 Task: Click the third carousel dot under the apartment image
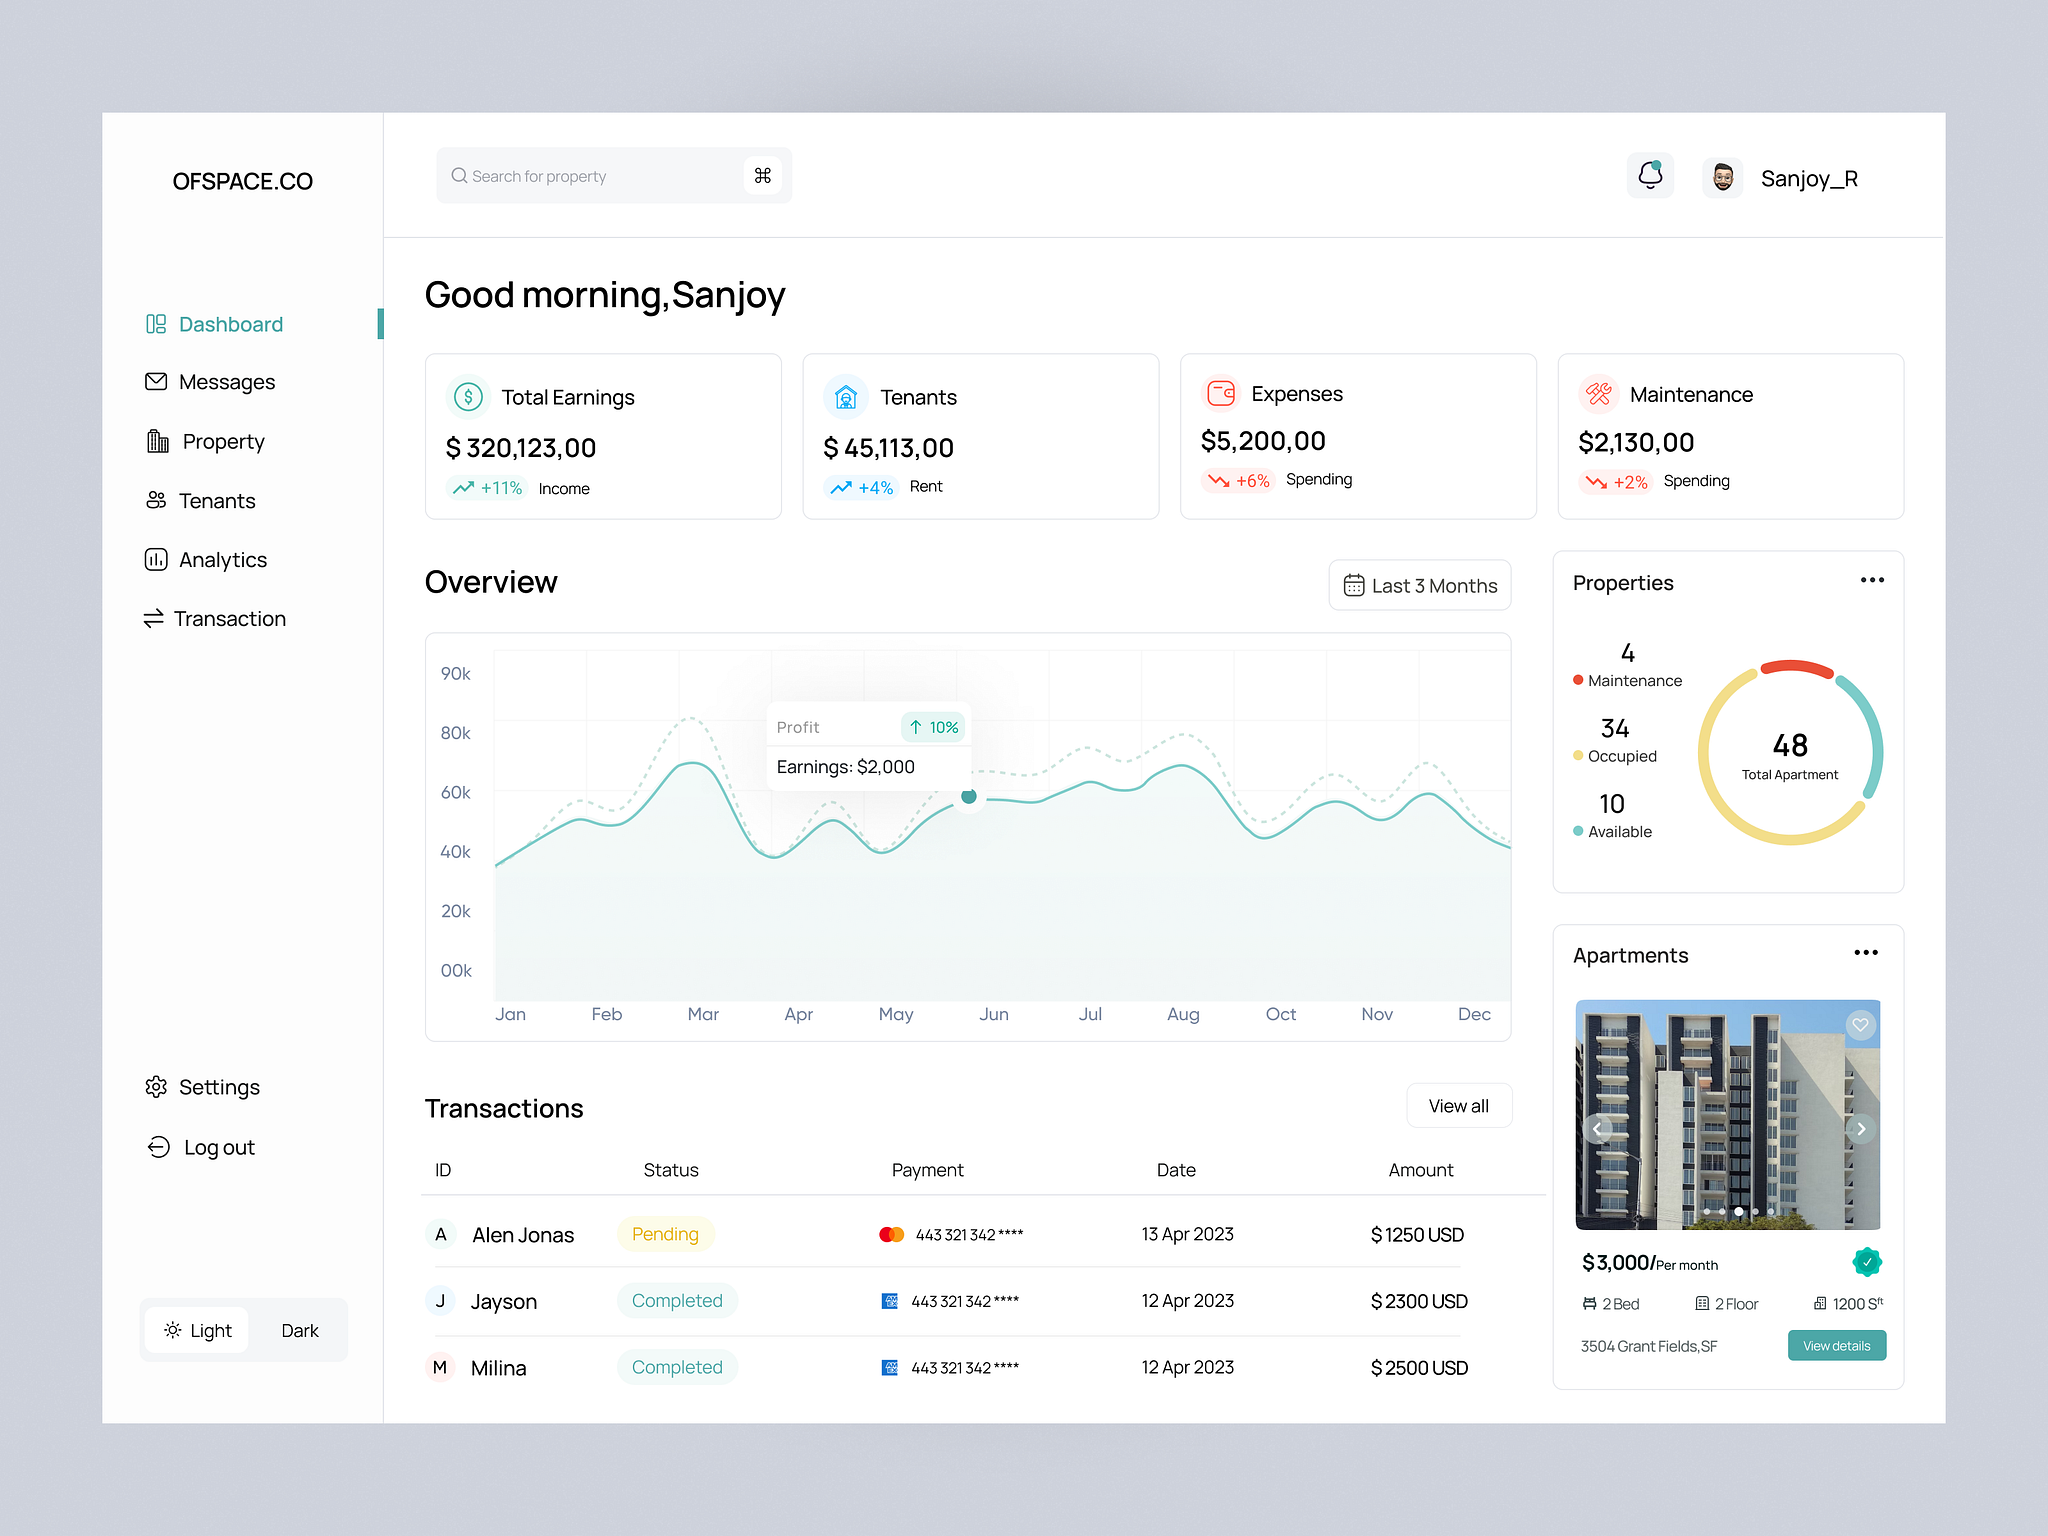coord(1739,1211)
